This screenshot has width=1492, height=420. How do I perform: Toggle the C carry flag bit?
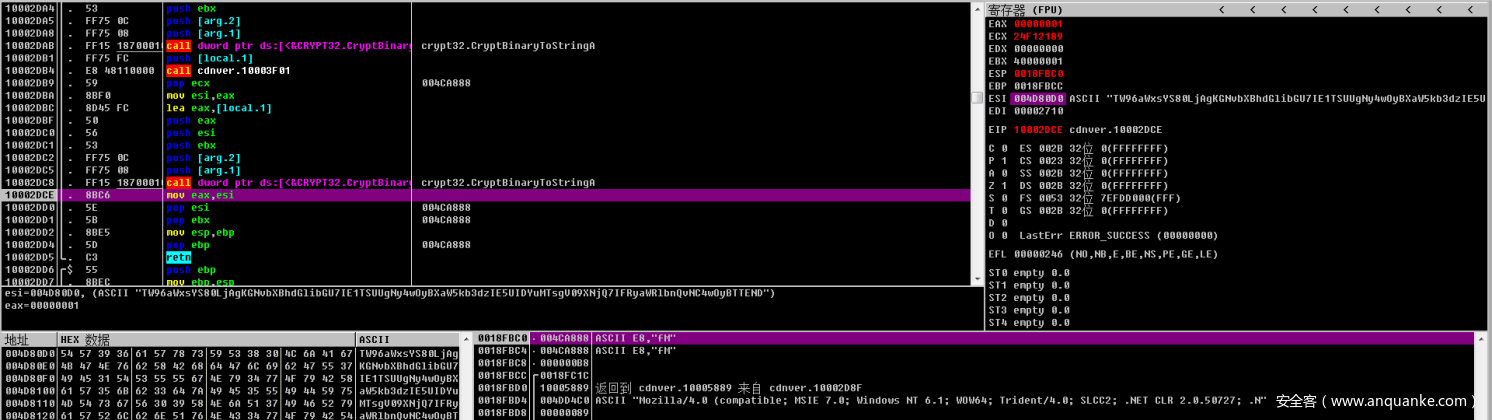(x=1002, y=148)
